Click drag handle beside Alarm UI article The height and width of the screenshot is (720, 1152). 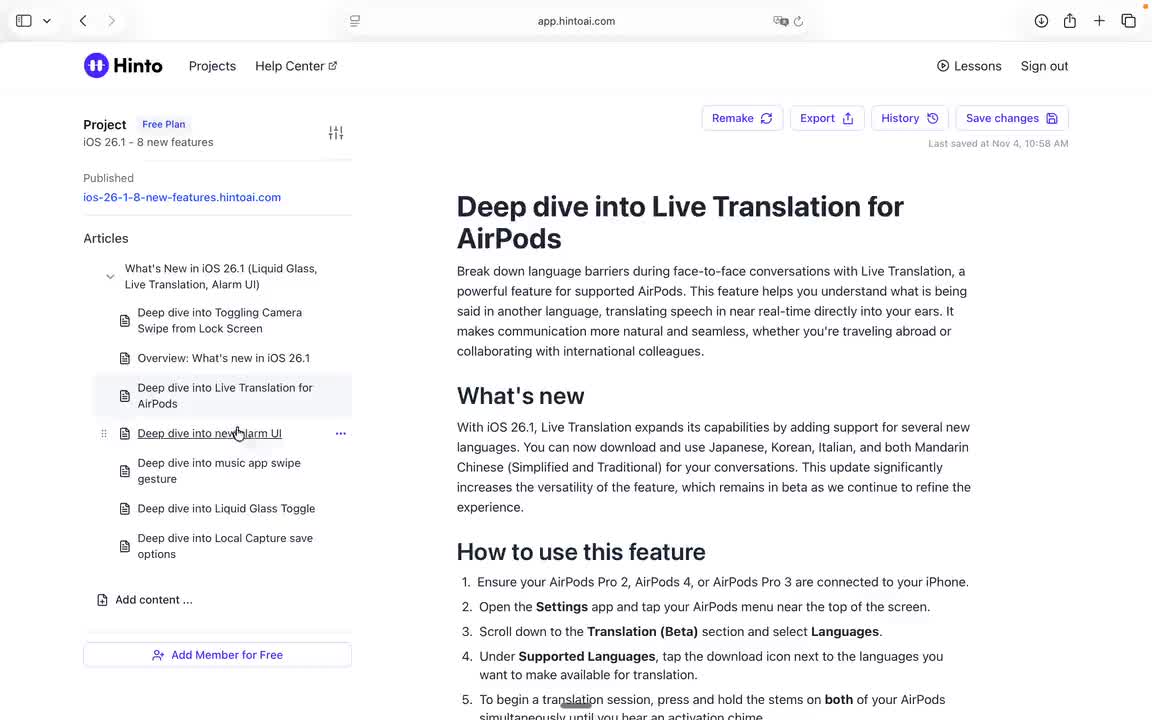point(104,434)
